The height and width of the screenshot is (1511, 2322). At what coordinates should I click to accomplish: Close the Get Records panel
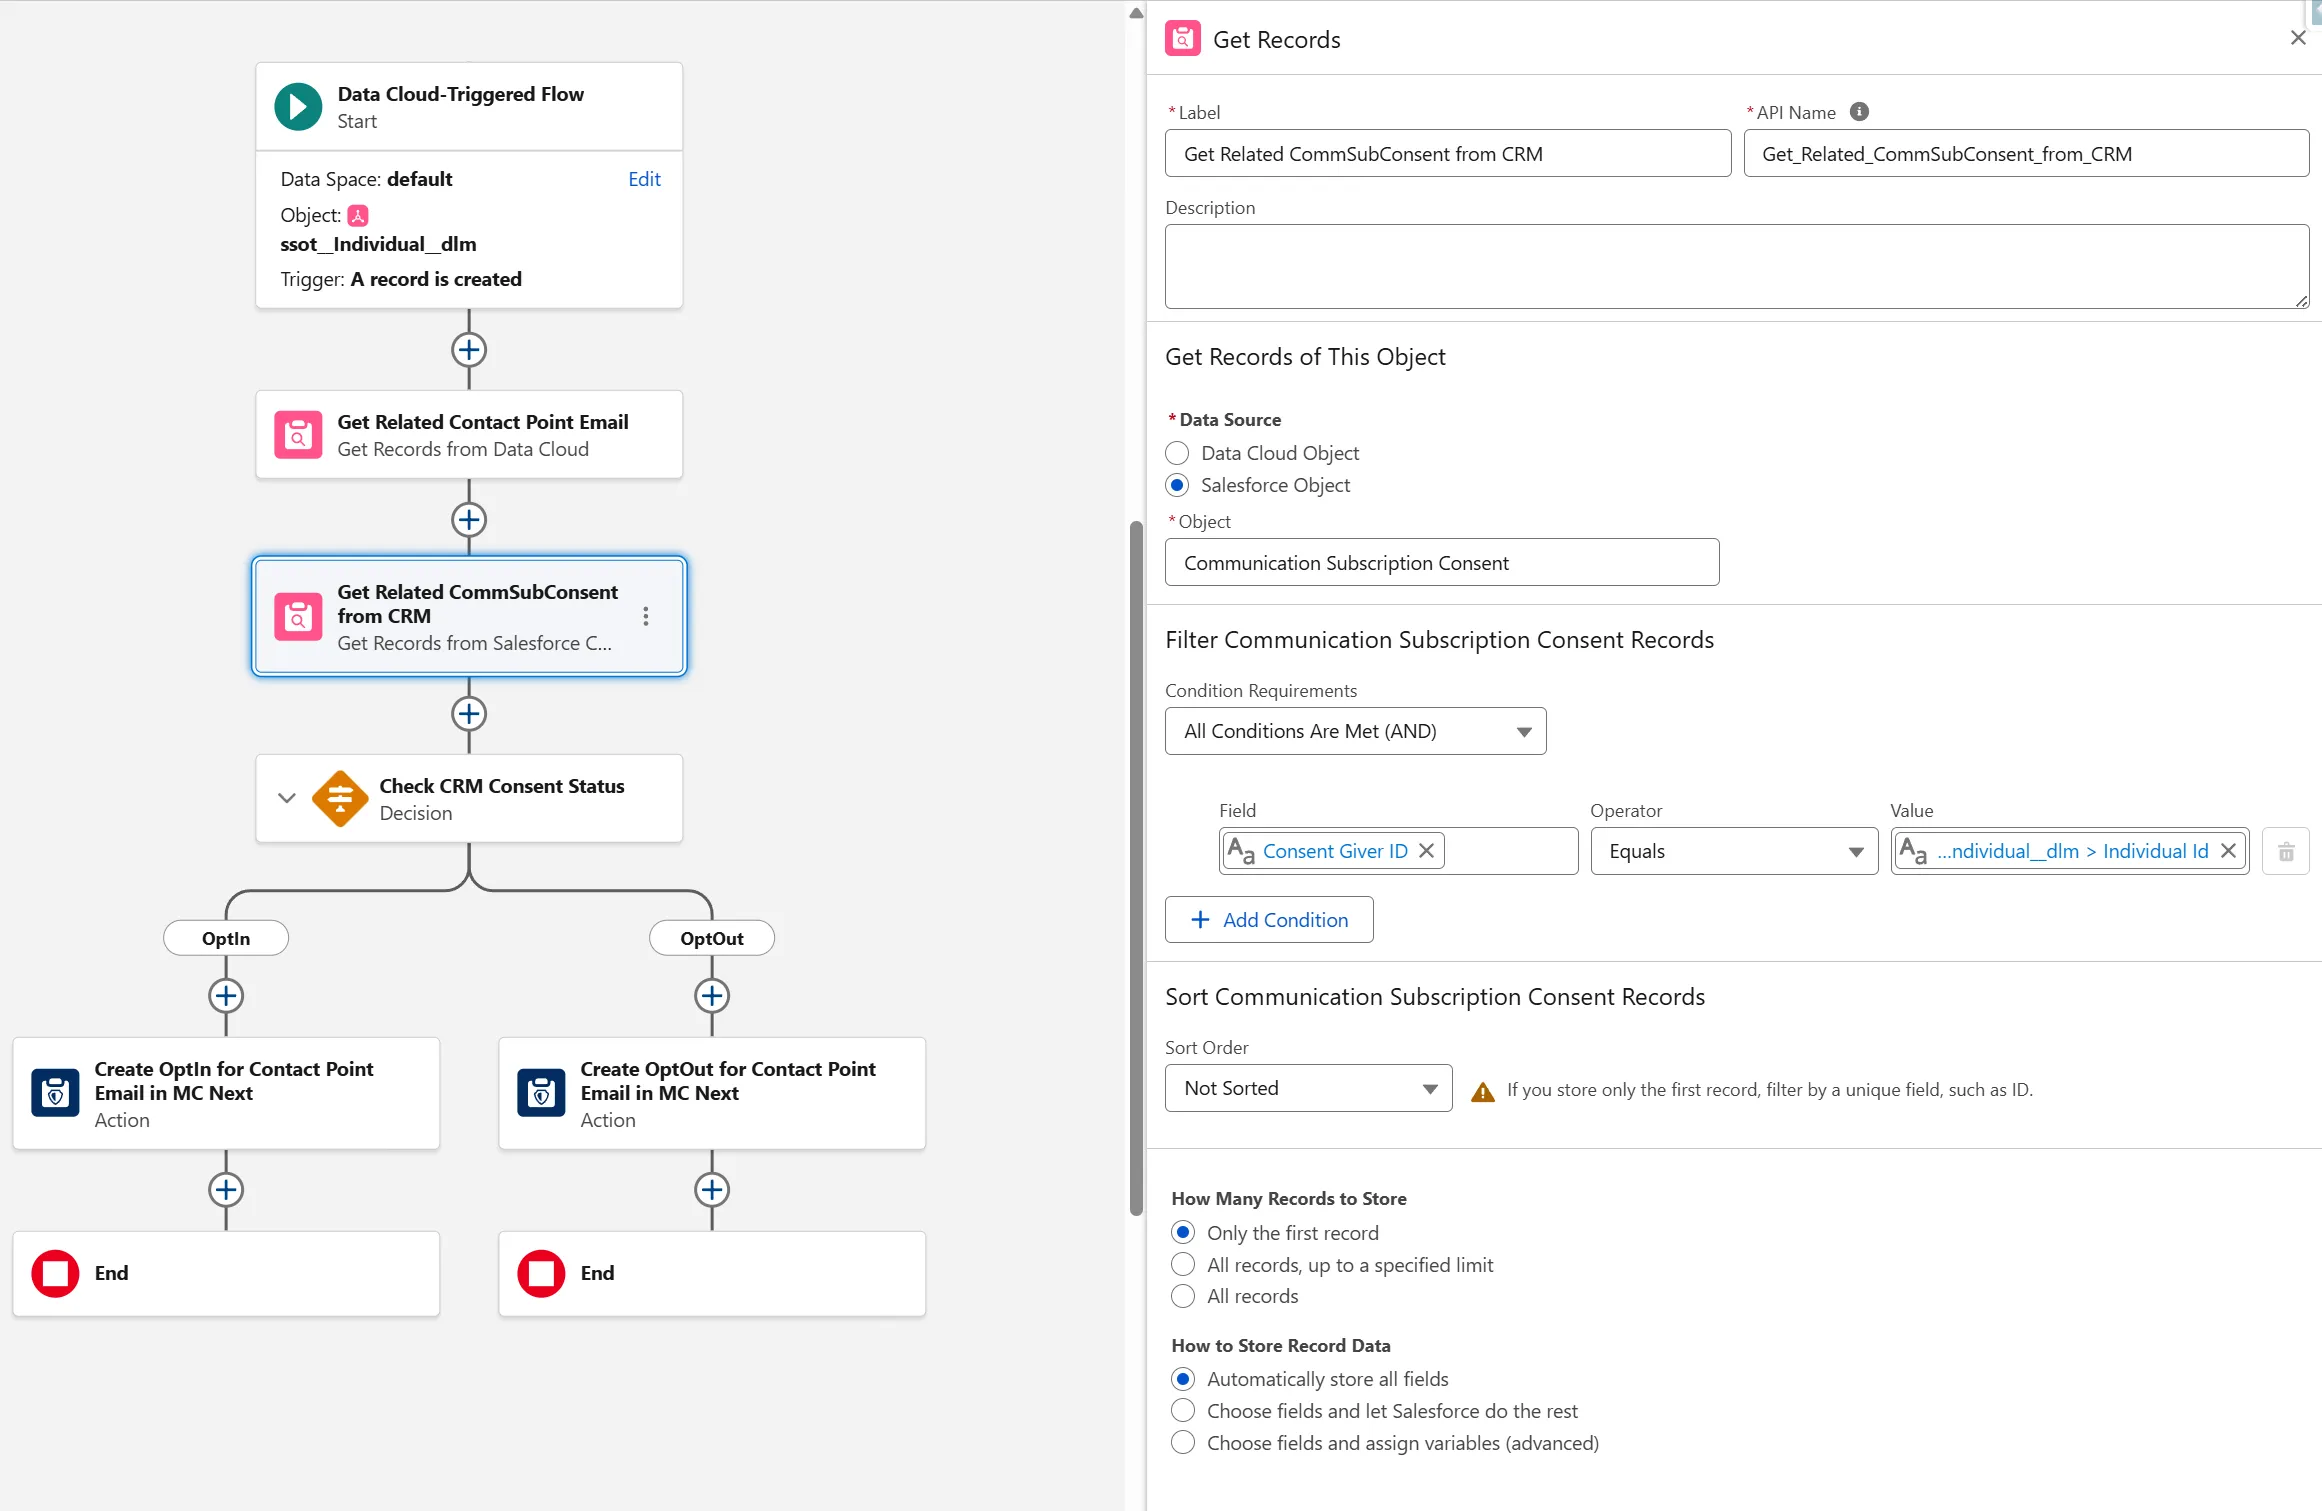2298,38
